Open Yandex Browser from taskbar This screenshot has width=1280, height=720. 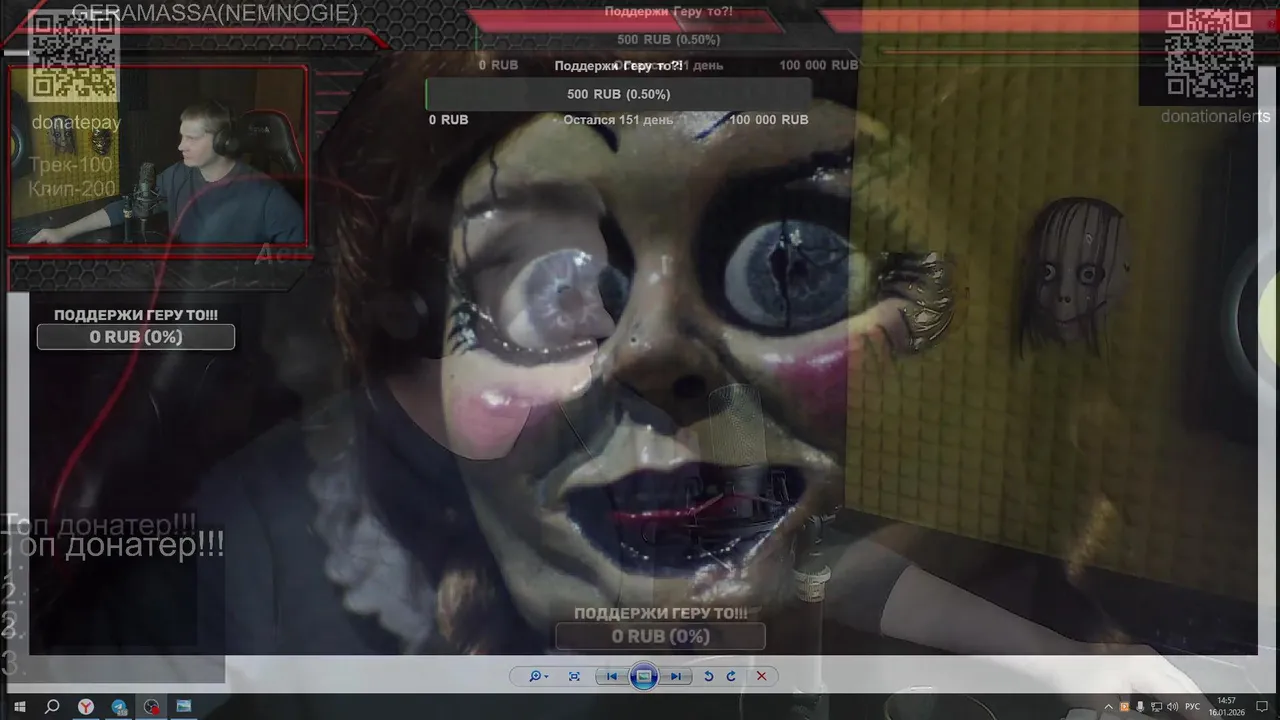click(87, 706)
